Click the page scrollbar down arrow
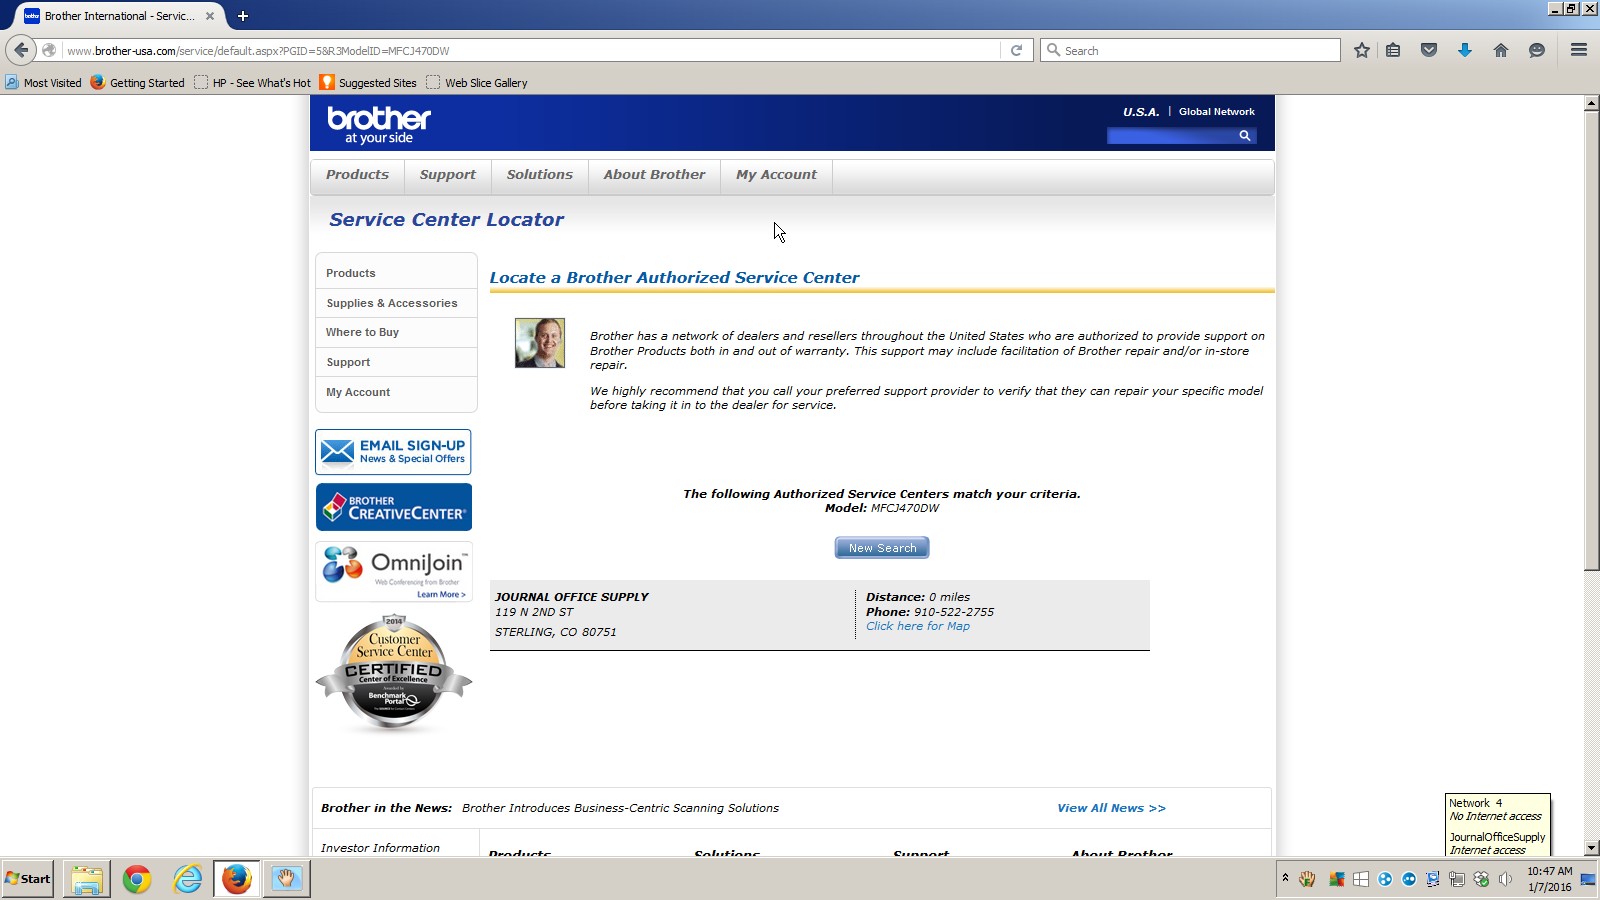Viewport: 1600px width, 900px height. coord(1591,848)
